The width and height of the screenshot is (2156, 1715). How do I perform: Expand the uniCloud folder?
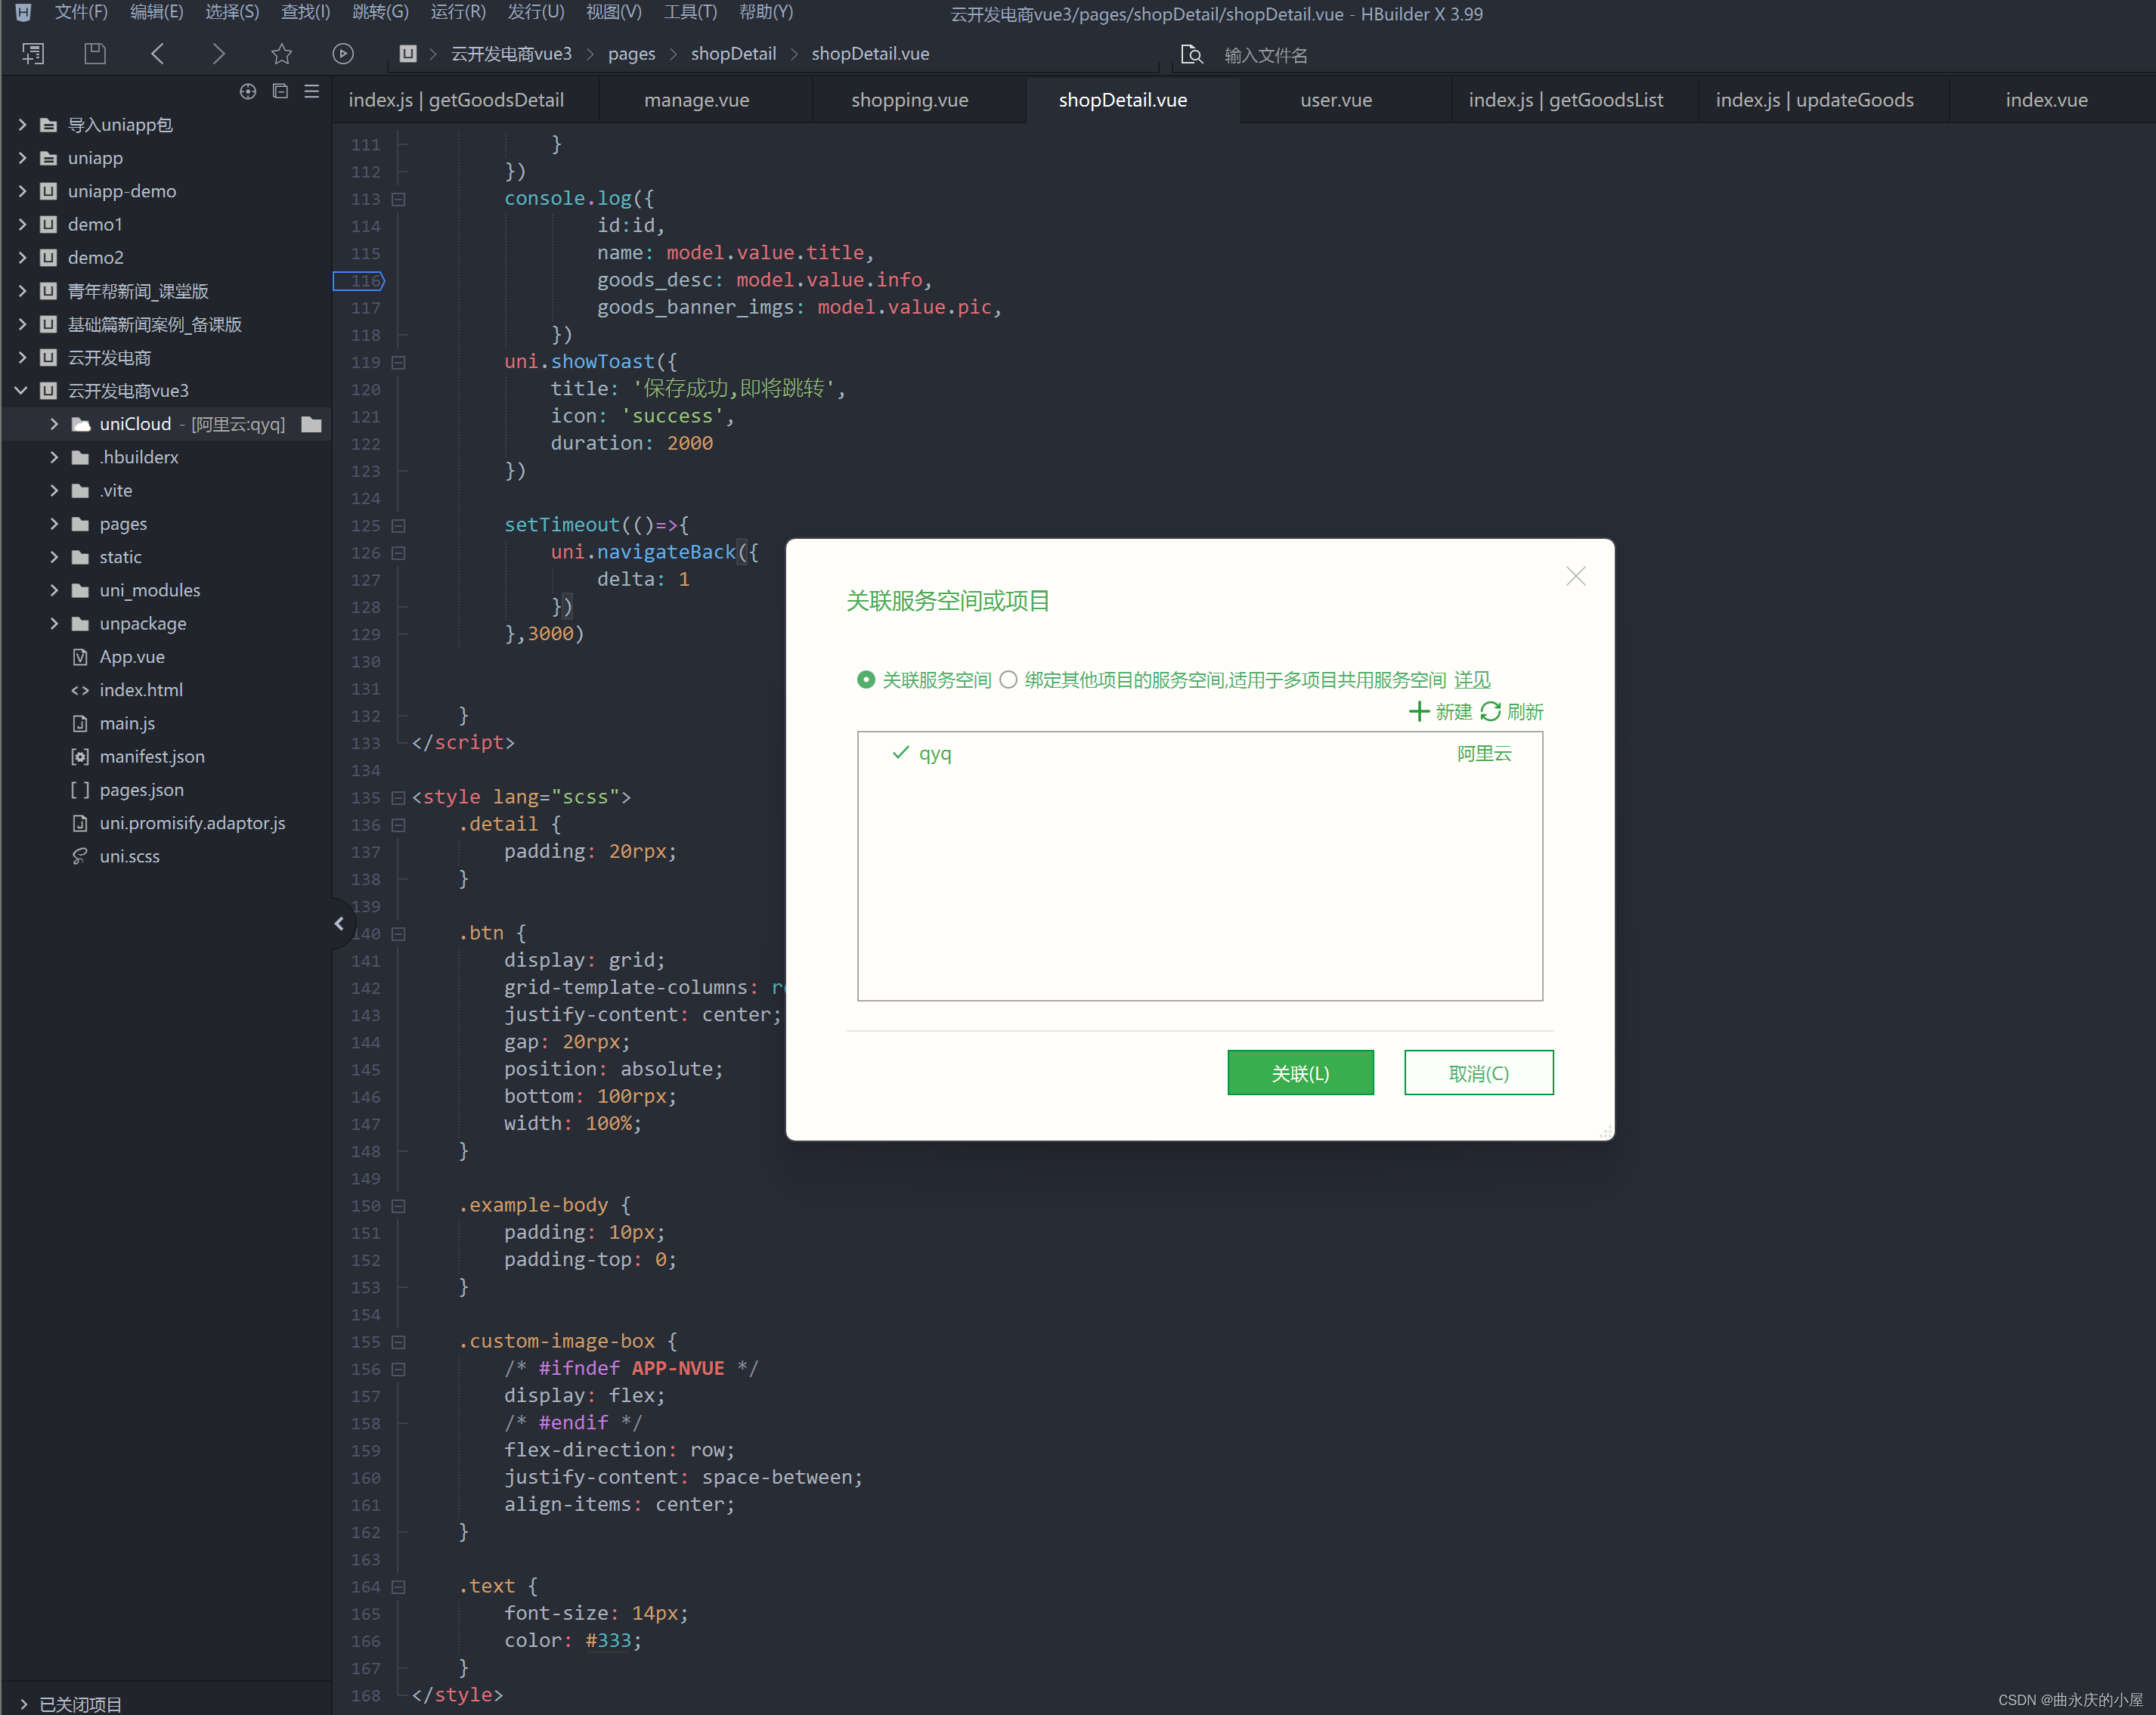click(x=54, y=424)
